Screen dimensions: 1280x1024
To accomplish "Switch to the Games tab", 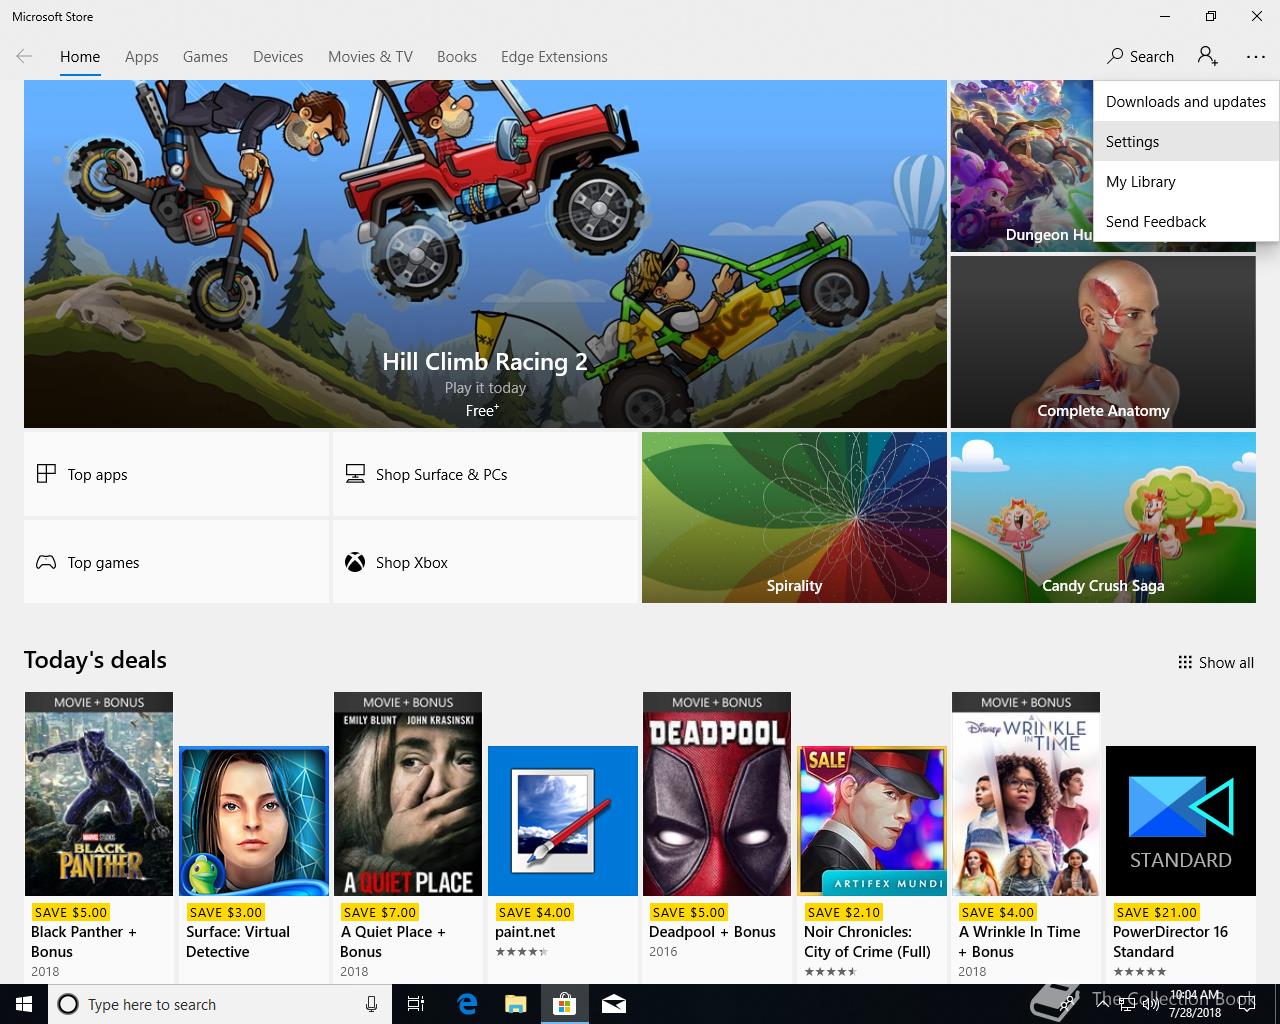I will (x=205, y=57).
